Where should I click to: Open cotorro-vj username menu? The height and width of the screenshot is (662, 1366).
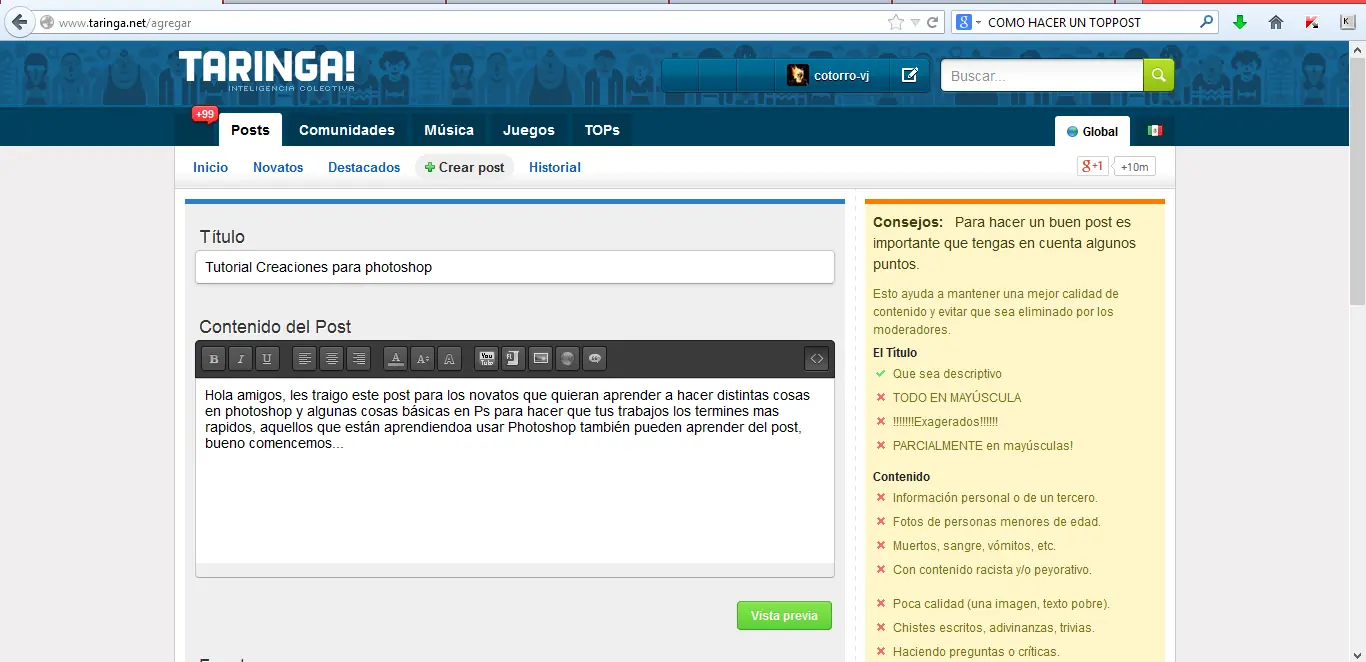tap(842, 75)
